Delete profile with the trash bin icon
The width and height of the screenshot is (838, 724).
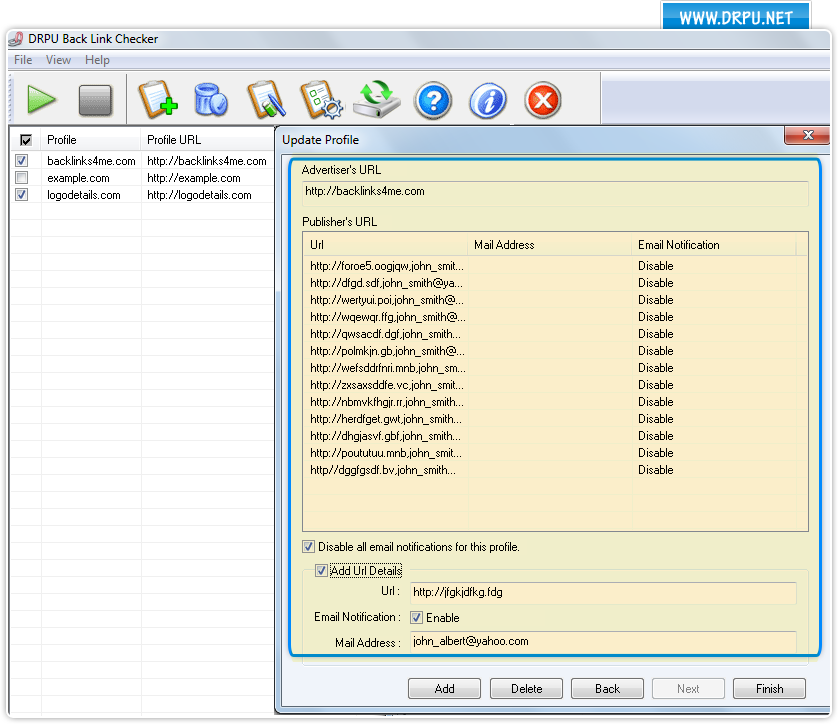(x=211, y=99)
